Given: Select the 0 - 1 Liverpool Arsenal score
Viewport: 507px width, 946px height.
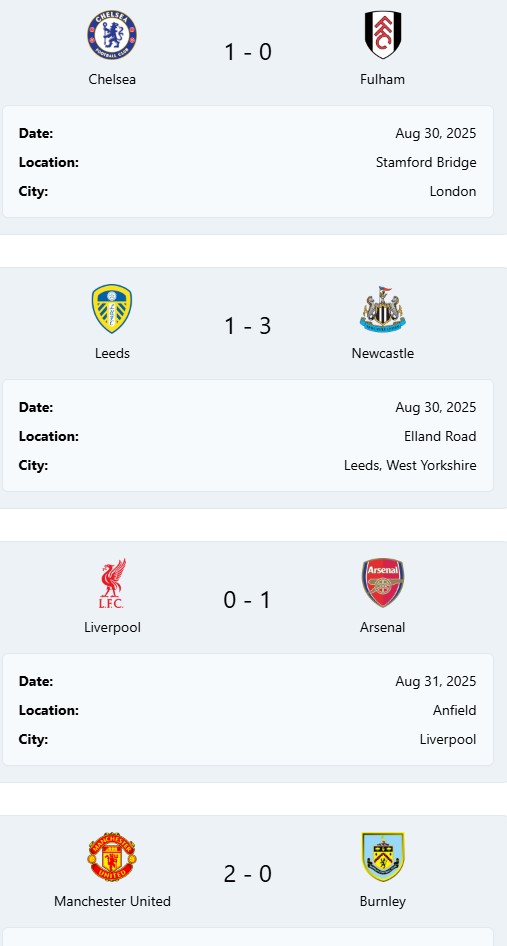Looking at the screenshot, I should 247,600.
